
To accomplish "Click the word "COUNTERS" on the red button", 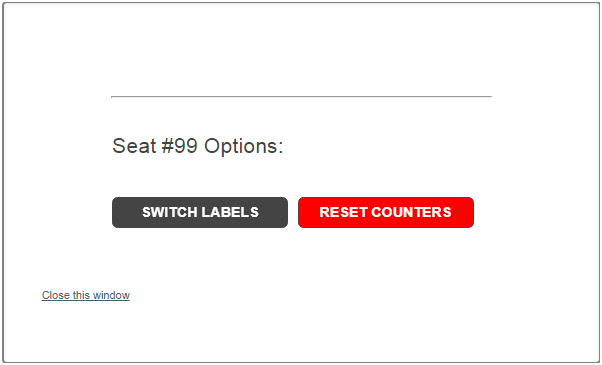I will (x=412, y=212).
